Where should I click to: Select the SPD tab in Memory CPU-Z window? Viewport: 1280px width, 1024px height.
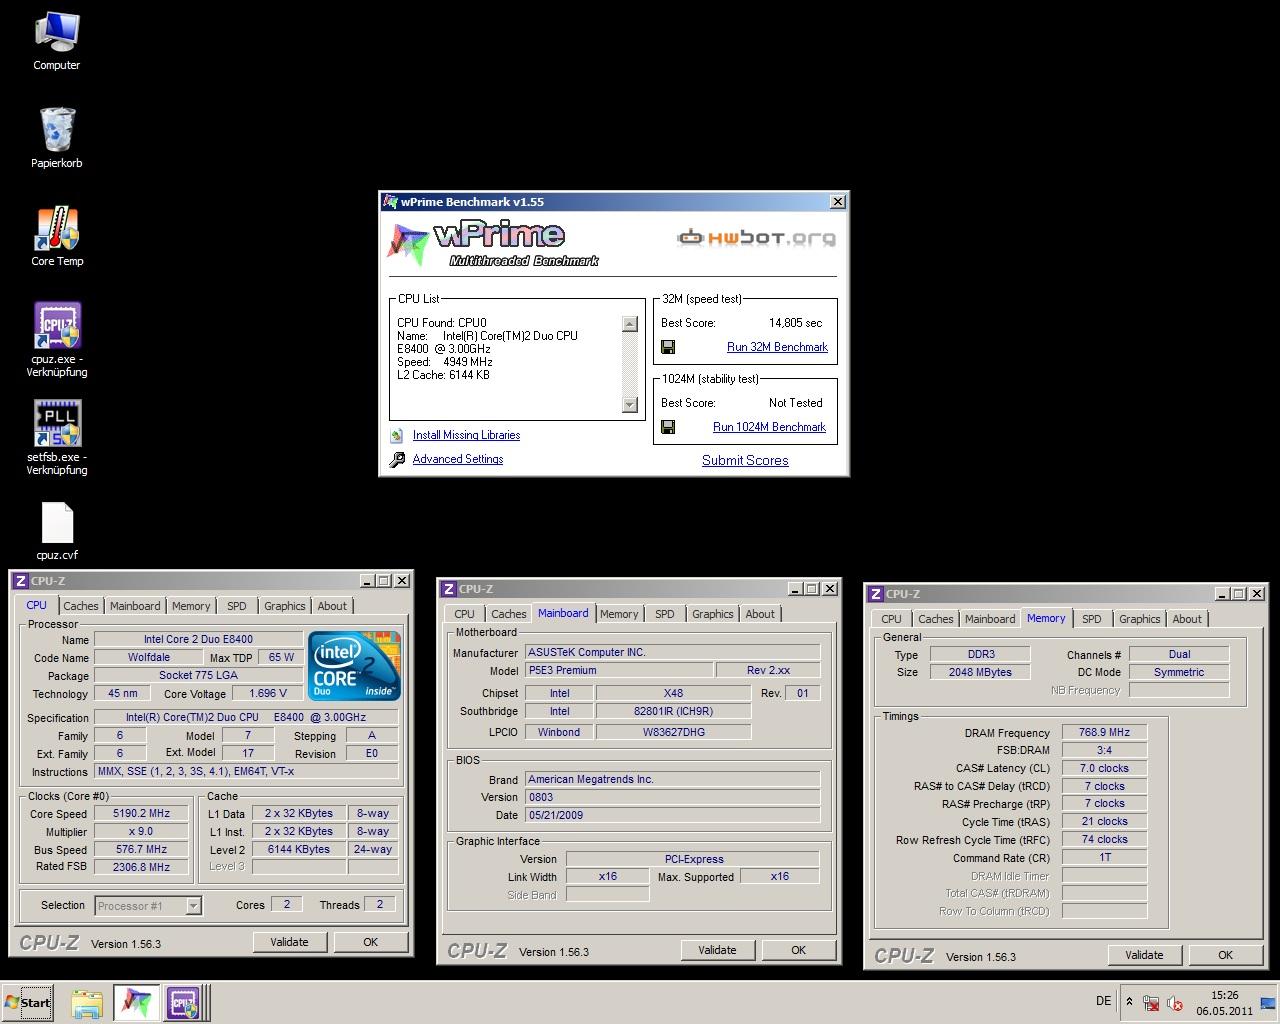click(1092, 619)
